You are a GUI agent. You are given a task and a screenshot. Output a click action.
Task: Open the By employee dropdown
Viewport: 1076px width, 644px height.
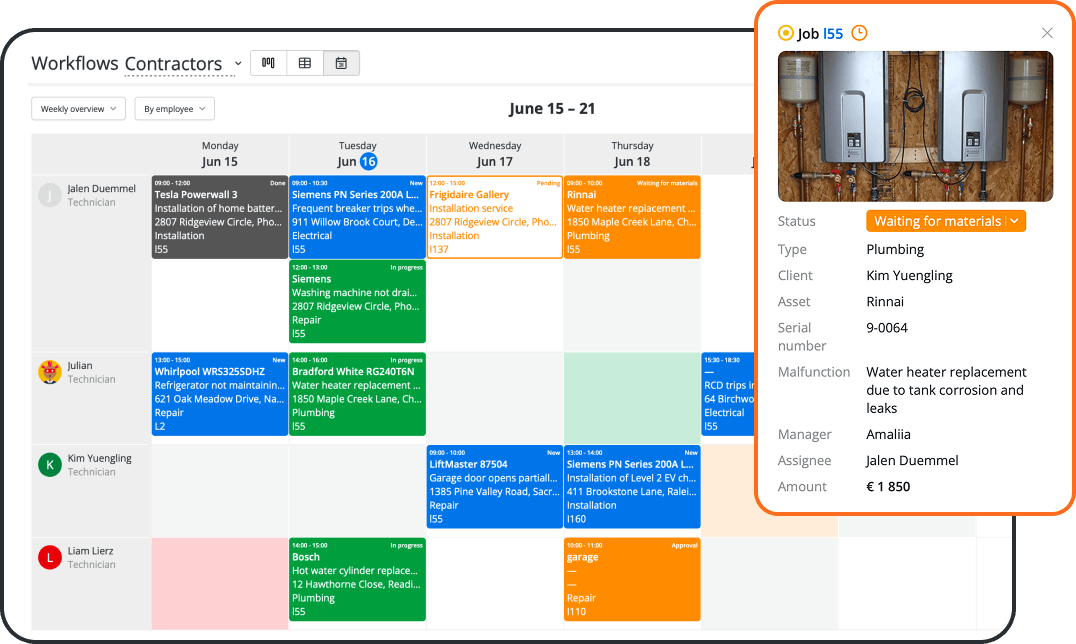point(174,108)
